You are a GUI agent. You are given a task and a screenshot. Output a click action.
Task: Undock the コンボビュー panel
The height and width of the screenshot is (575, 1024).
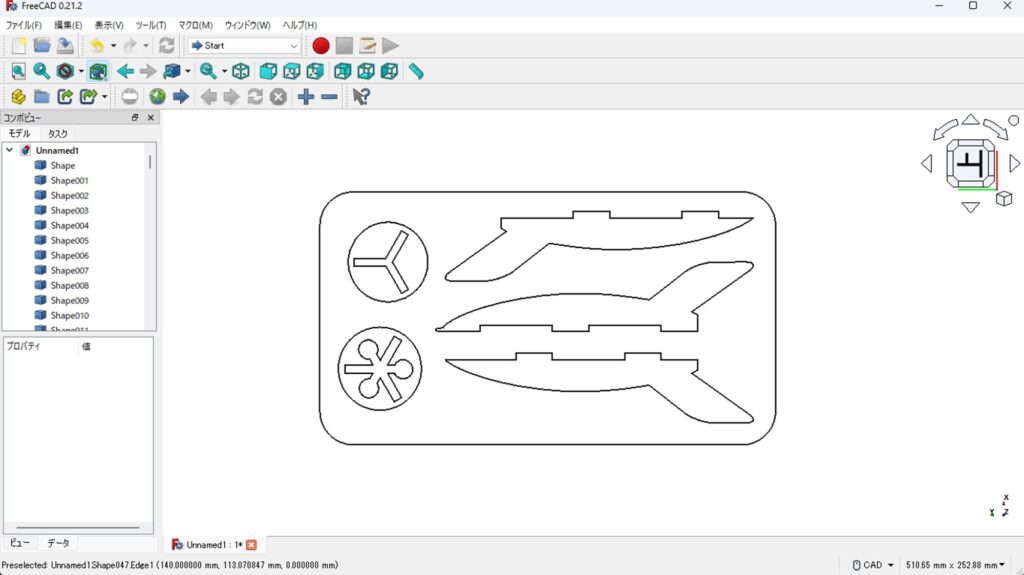click(x=135, y=118)
